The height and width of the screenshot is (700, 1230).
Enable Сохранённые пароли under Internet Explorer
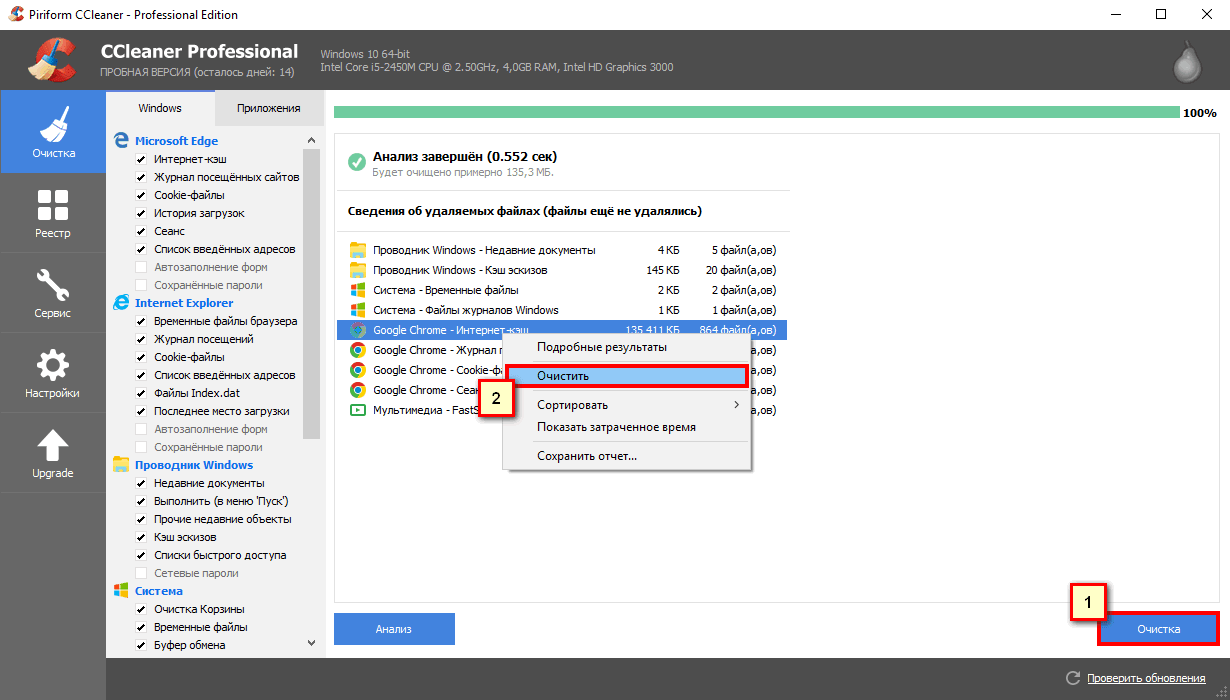[141, 447]
